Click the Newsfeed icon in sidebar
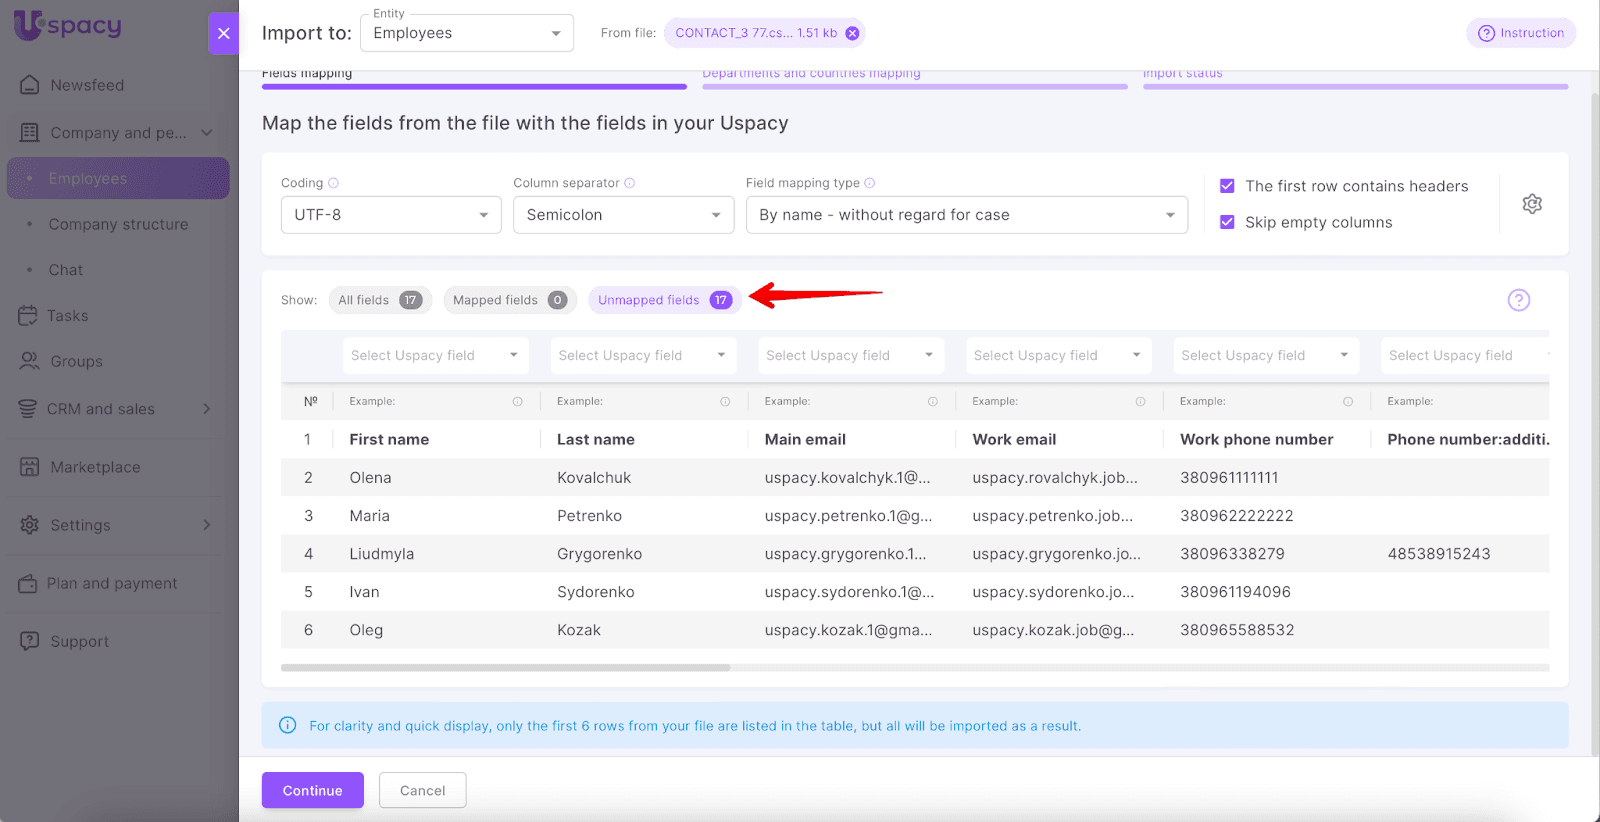This screenshot has width=1600, height=822. [x=30, y=85]
